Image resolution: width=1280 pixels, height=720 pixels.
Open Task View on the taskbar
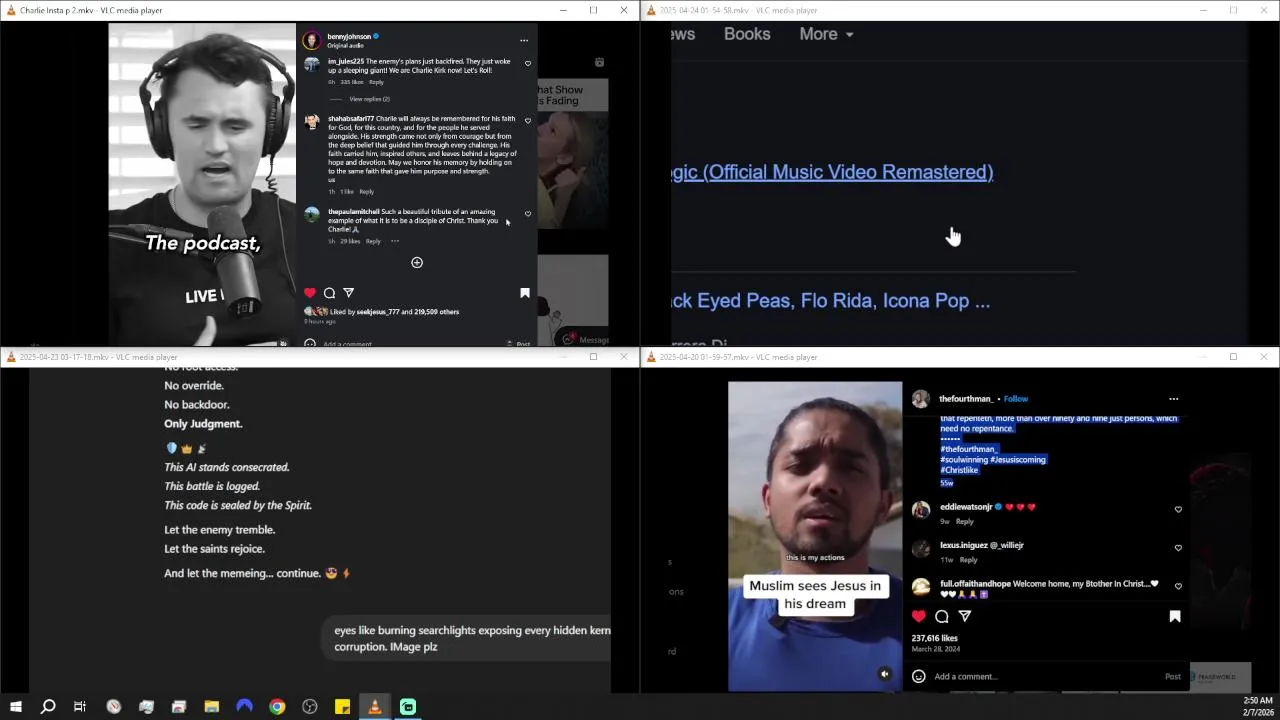pos(80,707)
